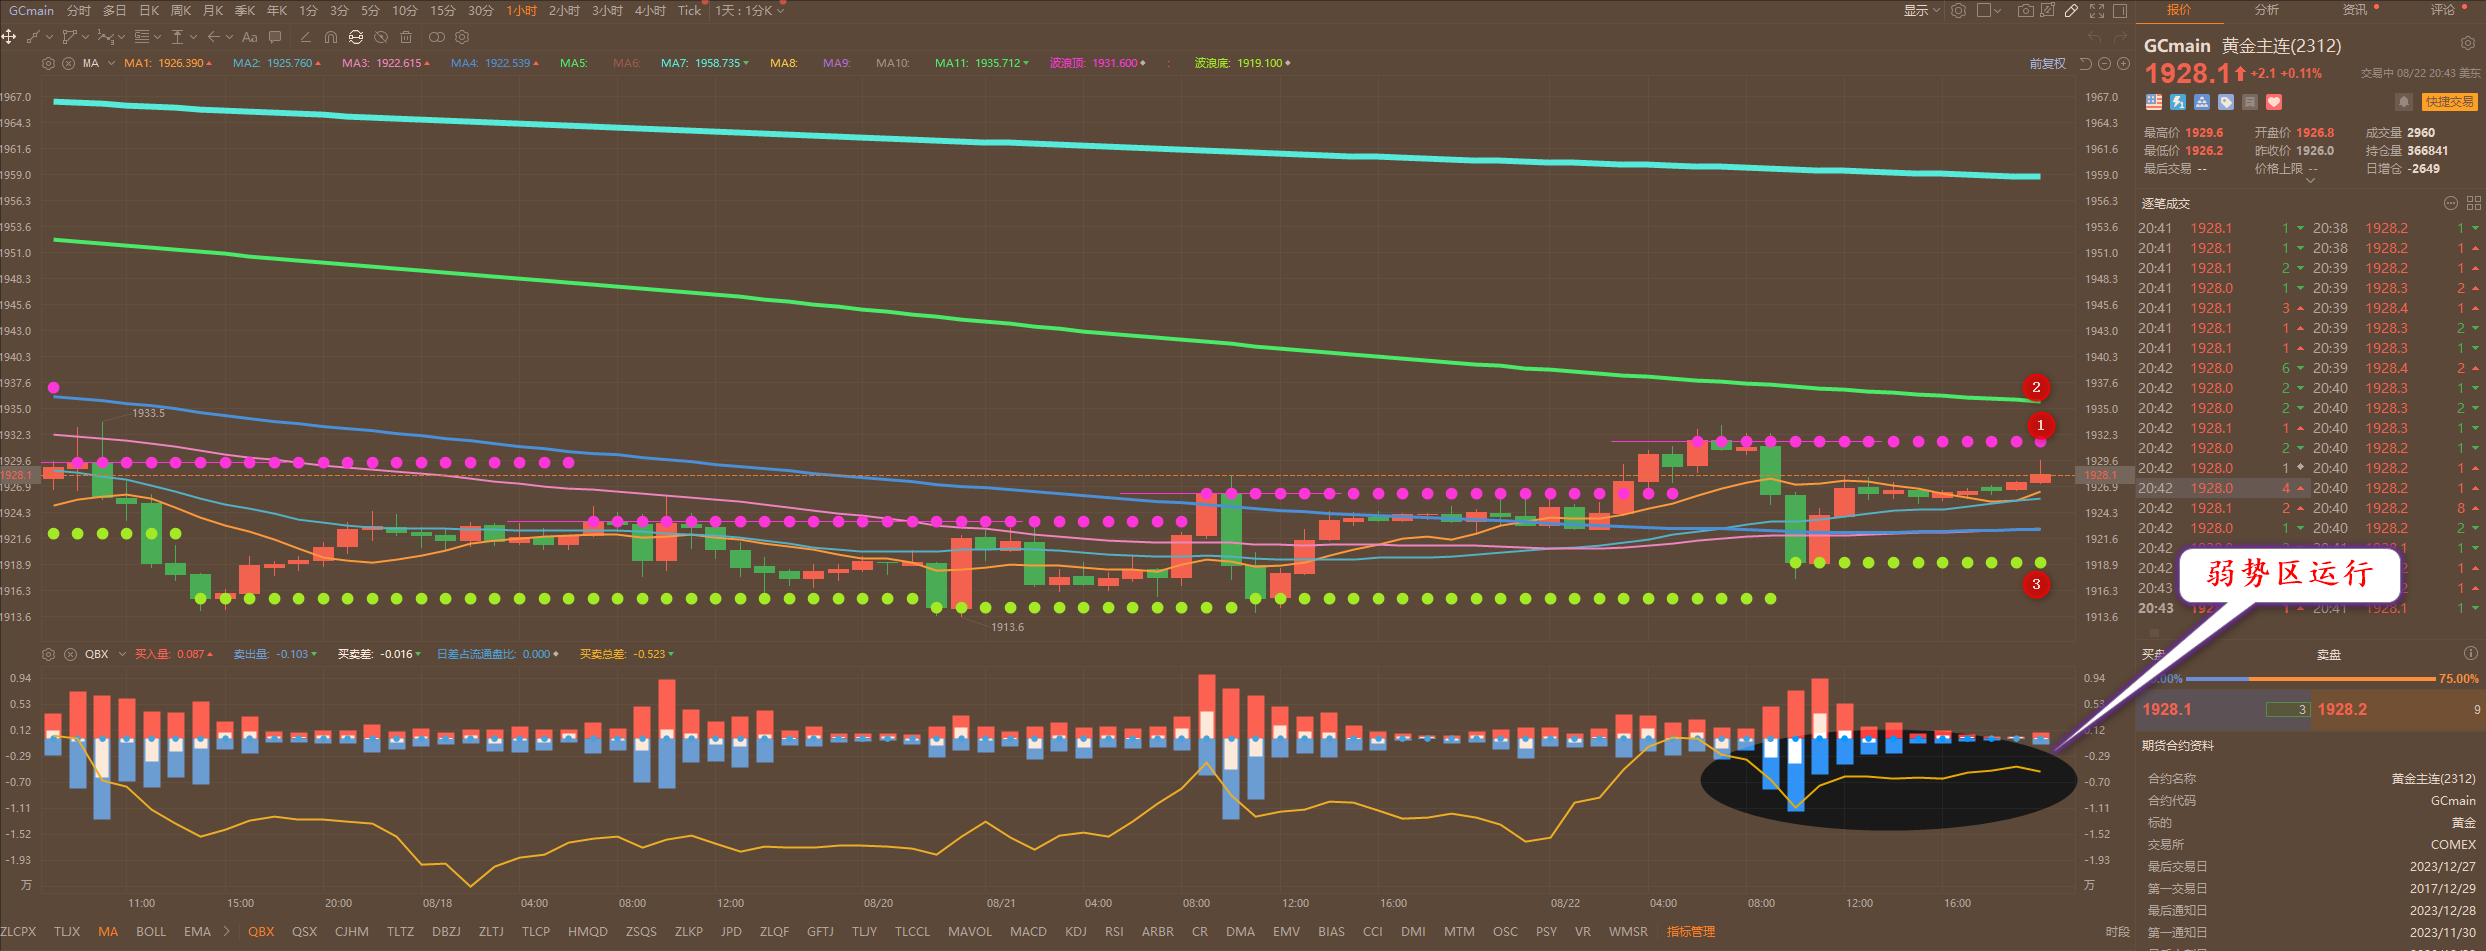Image resolution: width=2486 pixels, height=951 pixels.
Task: Toggle 波浪底 marker visibility
Action: (x=1242, y=63)
